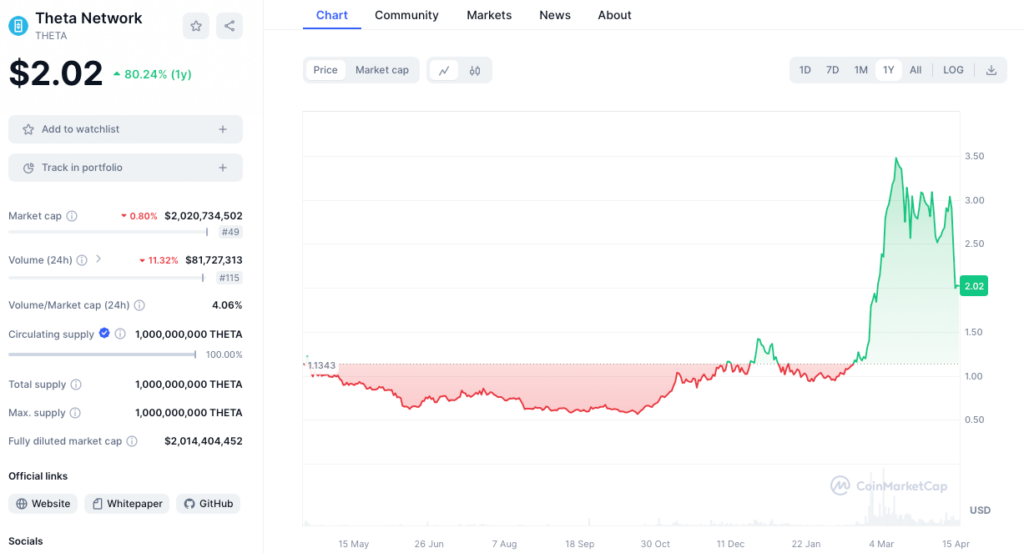Click the 4.06% volume ratio value
The width and height of the screenshot is (1024, 553).
click(x=227, y=305)
